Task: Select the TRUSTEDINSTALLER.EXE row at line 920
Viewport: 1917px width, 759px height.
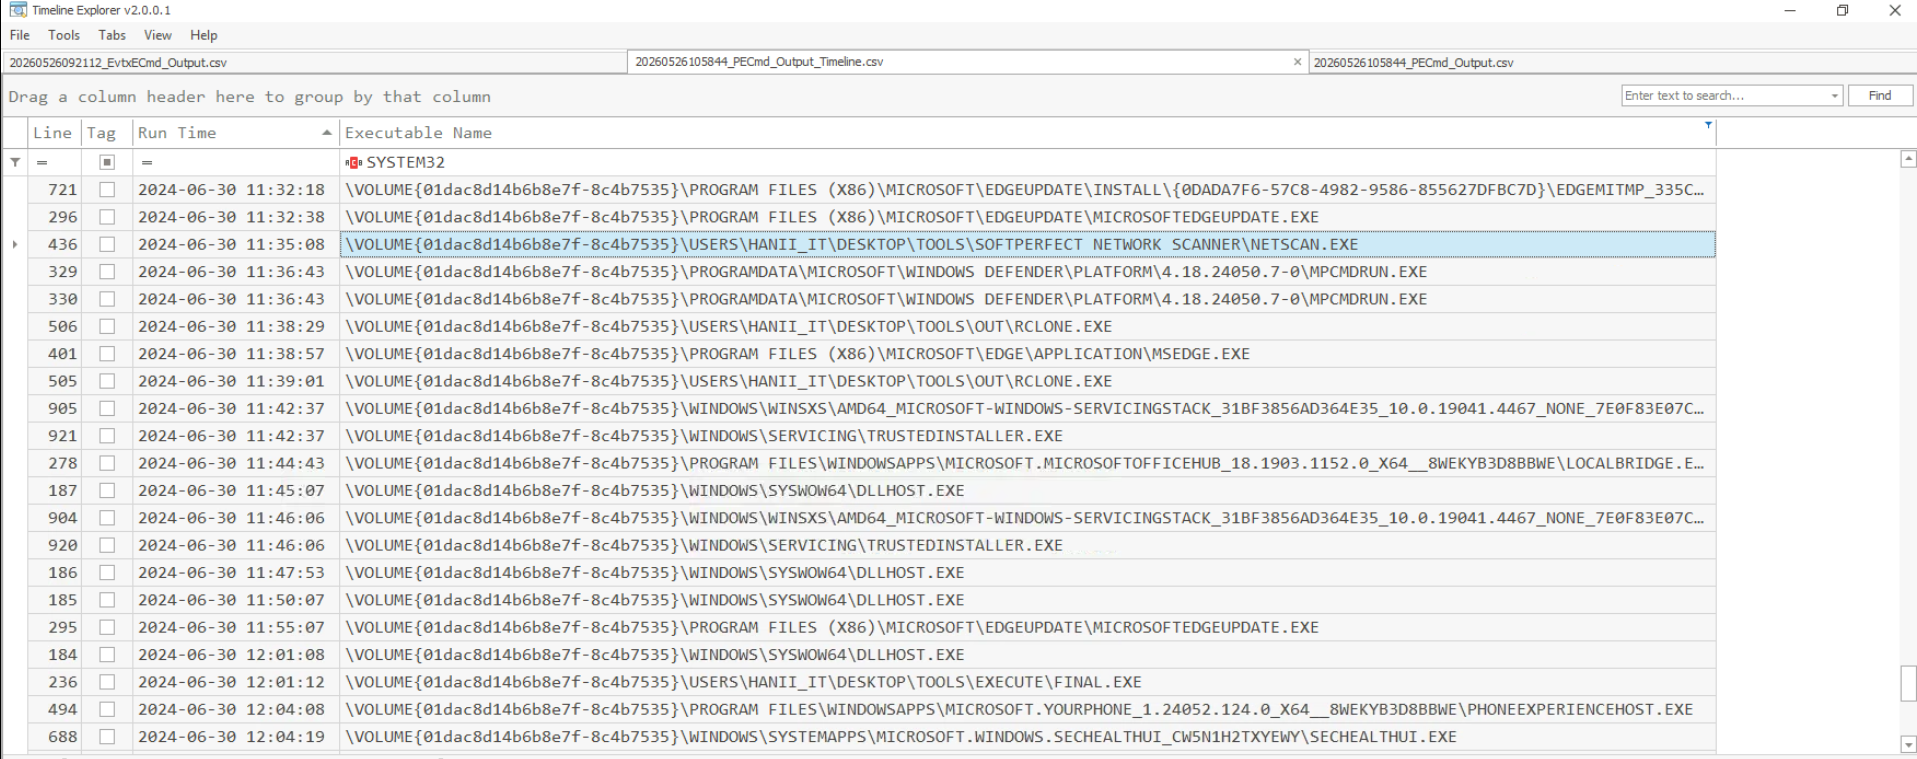Action: coord(1028,545)
